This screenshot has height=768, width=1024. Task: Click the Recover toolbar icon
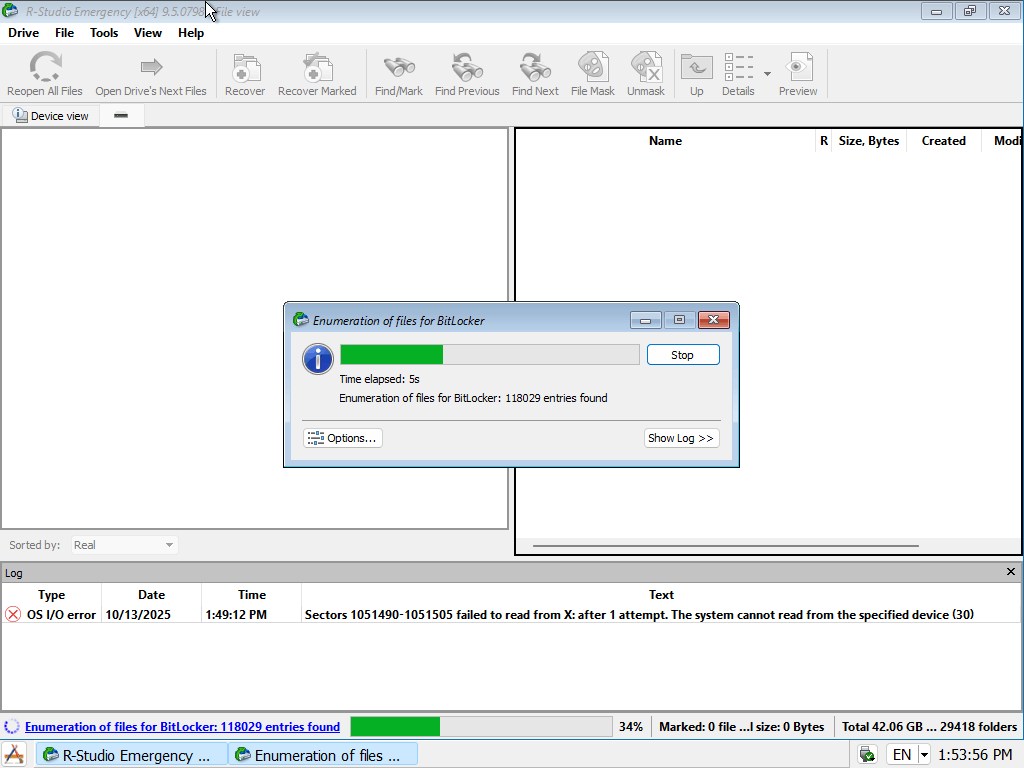click(246, 67)
